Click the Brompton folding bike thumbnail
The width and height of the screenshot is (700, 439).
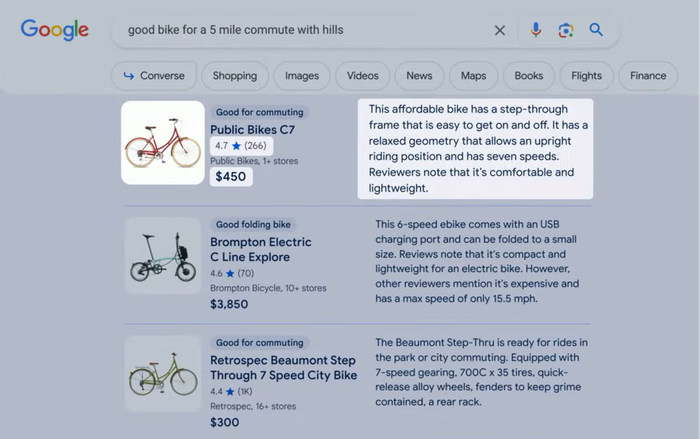[163, 255]
